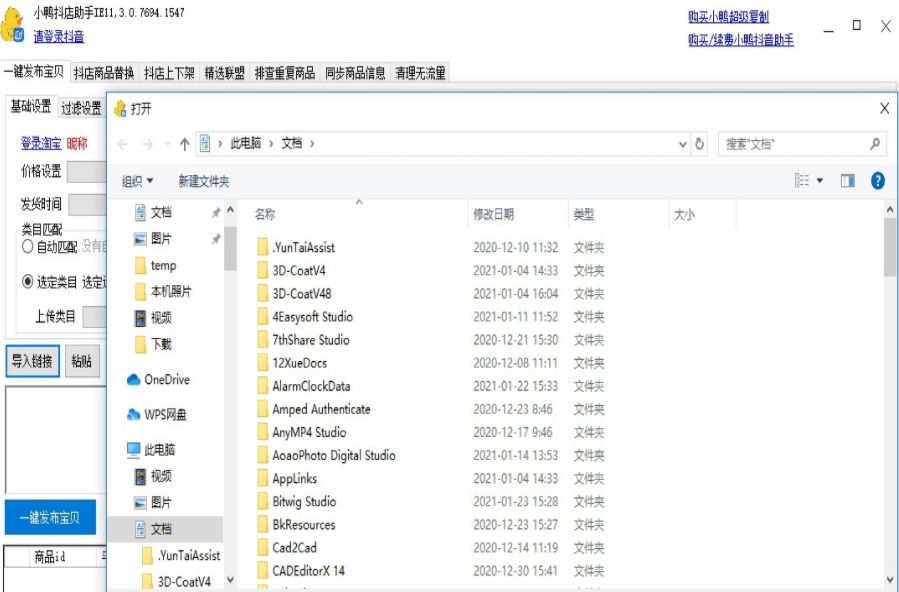Open WPS网盘 in the navigation pane

(157, 414)
